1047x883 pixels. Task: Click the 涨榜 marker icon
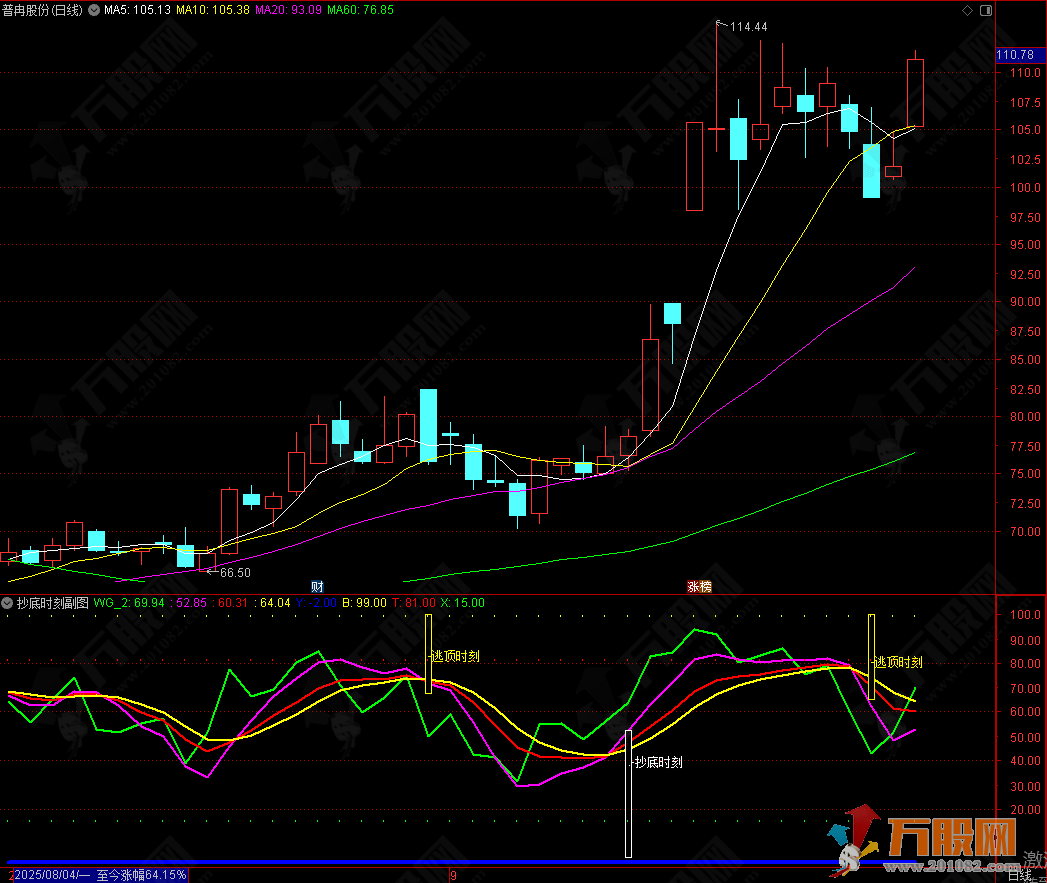[699, 586]
